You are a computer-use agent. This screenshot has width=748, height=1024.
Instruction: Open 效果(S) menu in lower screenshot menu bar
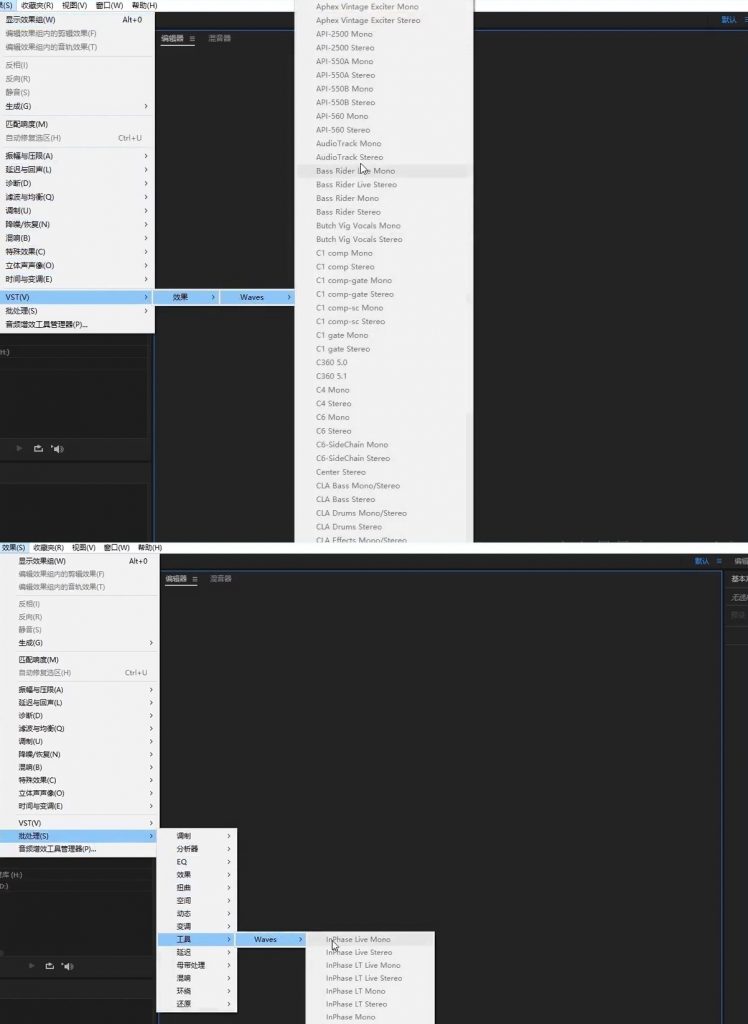pyautogui.click(x=13, y=548)
